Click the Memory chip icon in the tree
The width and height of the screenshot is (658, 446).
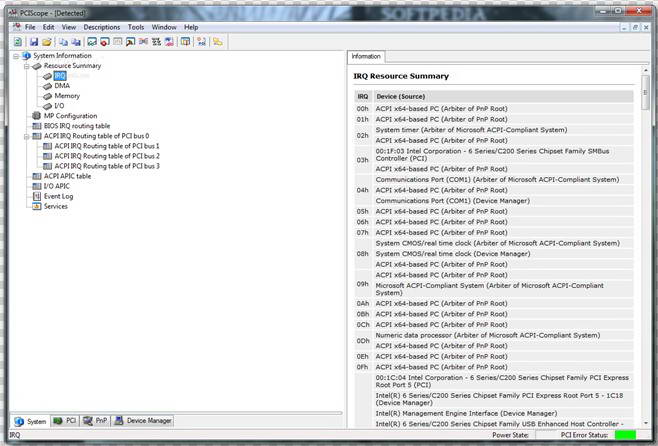(x=47, y=96)
